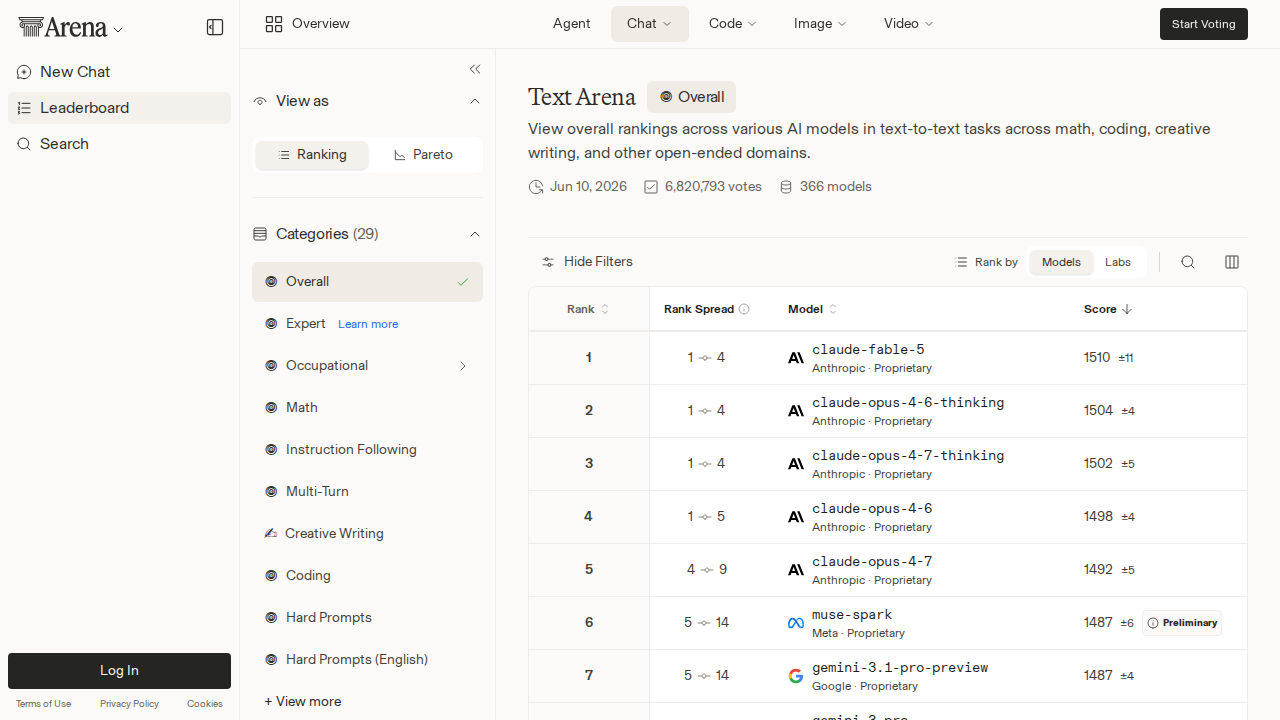Image resolution: width=1280 pixels, height=720 pixels.
Task: Collapse the left sidebar panel icon
Action: pyautogui.click(x=215, y=27)
